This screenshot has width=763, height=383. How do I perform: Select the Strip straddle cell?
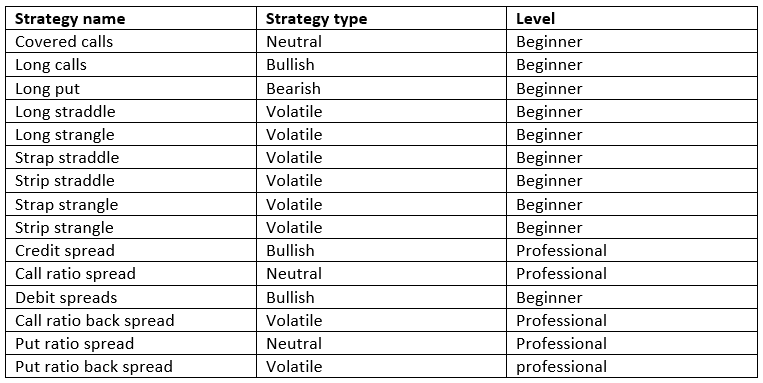131,181
